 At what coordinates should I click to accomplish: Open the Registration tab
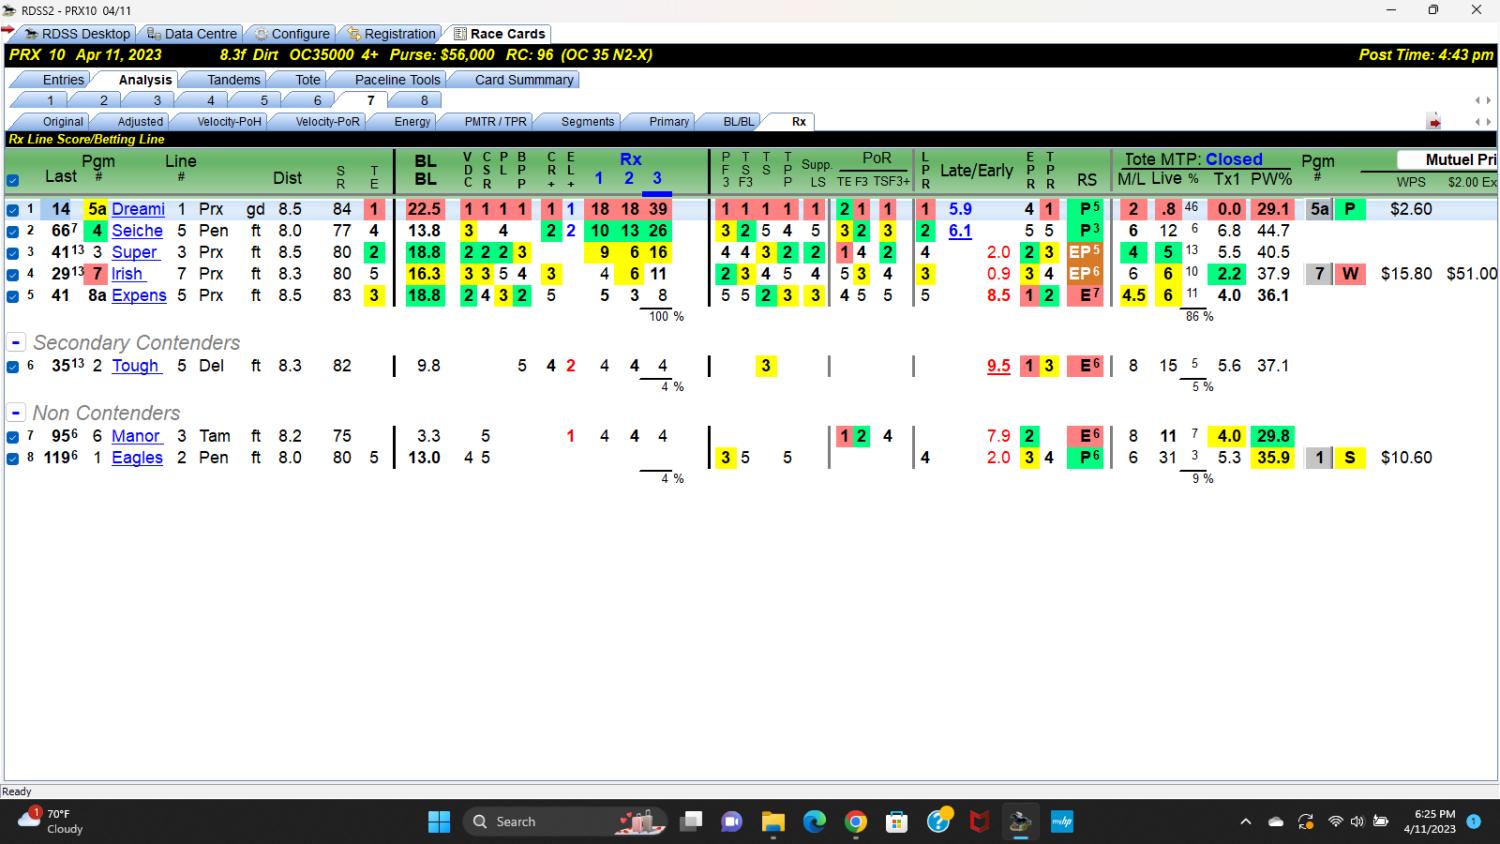tap(391, 33)
